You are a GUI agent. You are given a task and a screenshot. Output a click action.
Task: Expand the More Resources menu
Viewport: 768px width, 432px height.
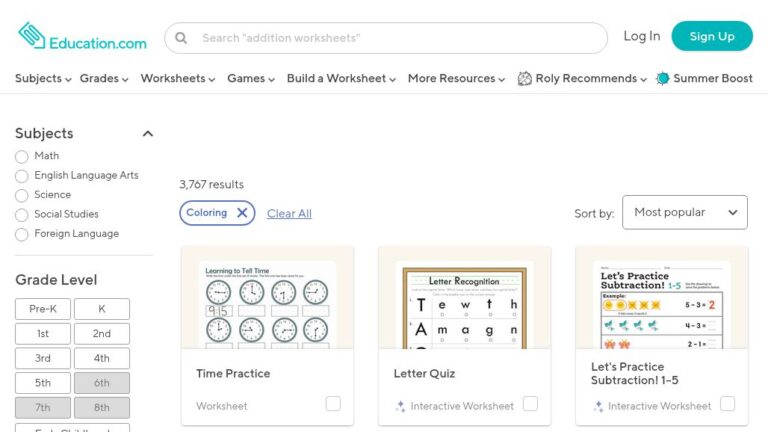coord(456,78)
